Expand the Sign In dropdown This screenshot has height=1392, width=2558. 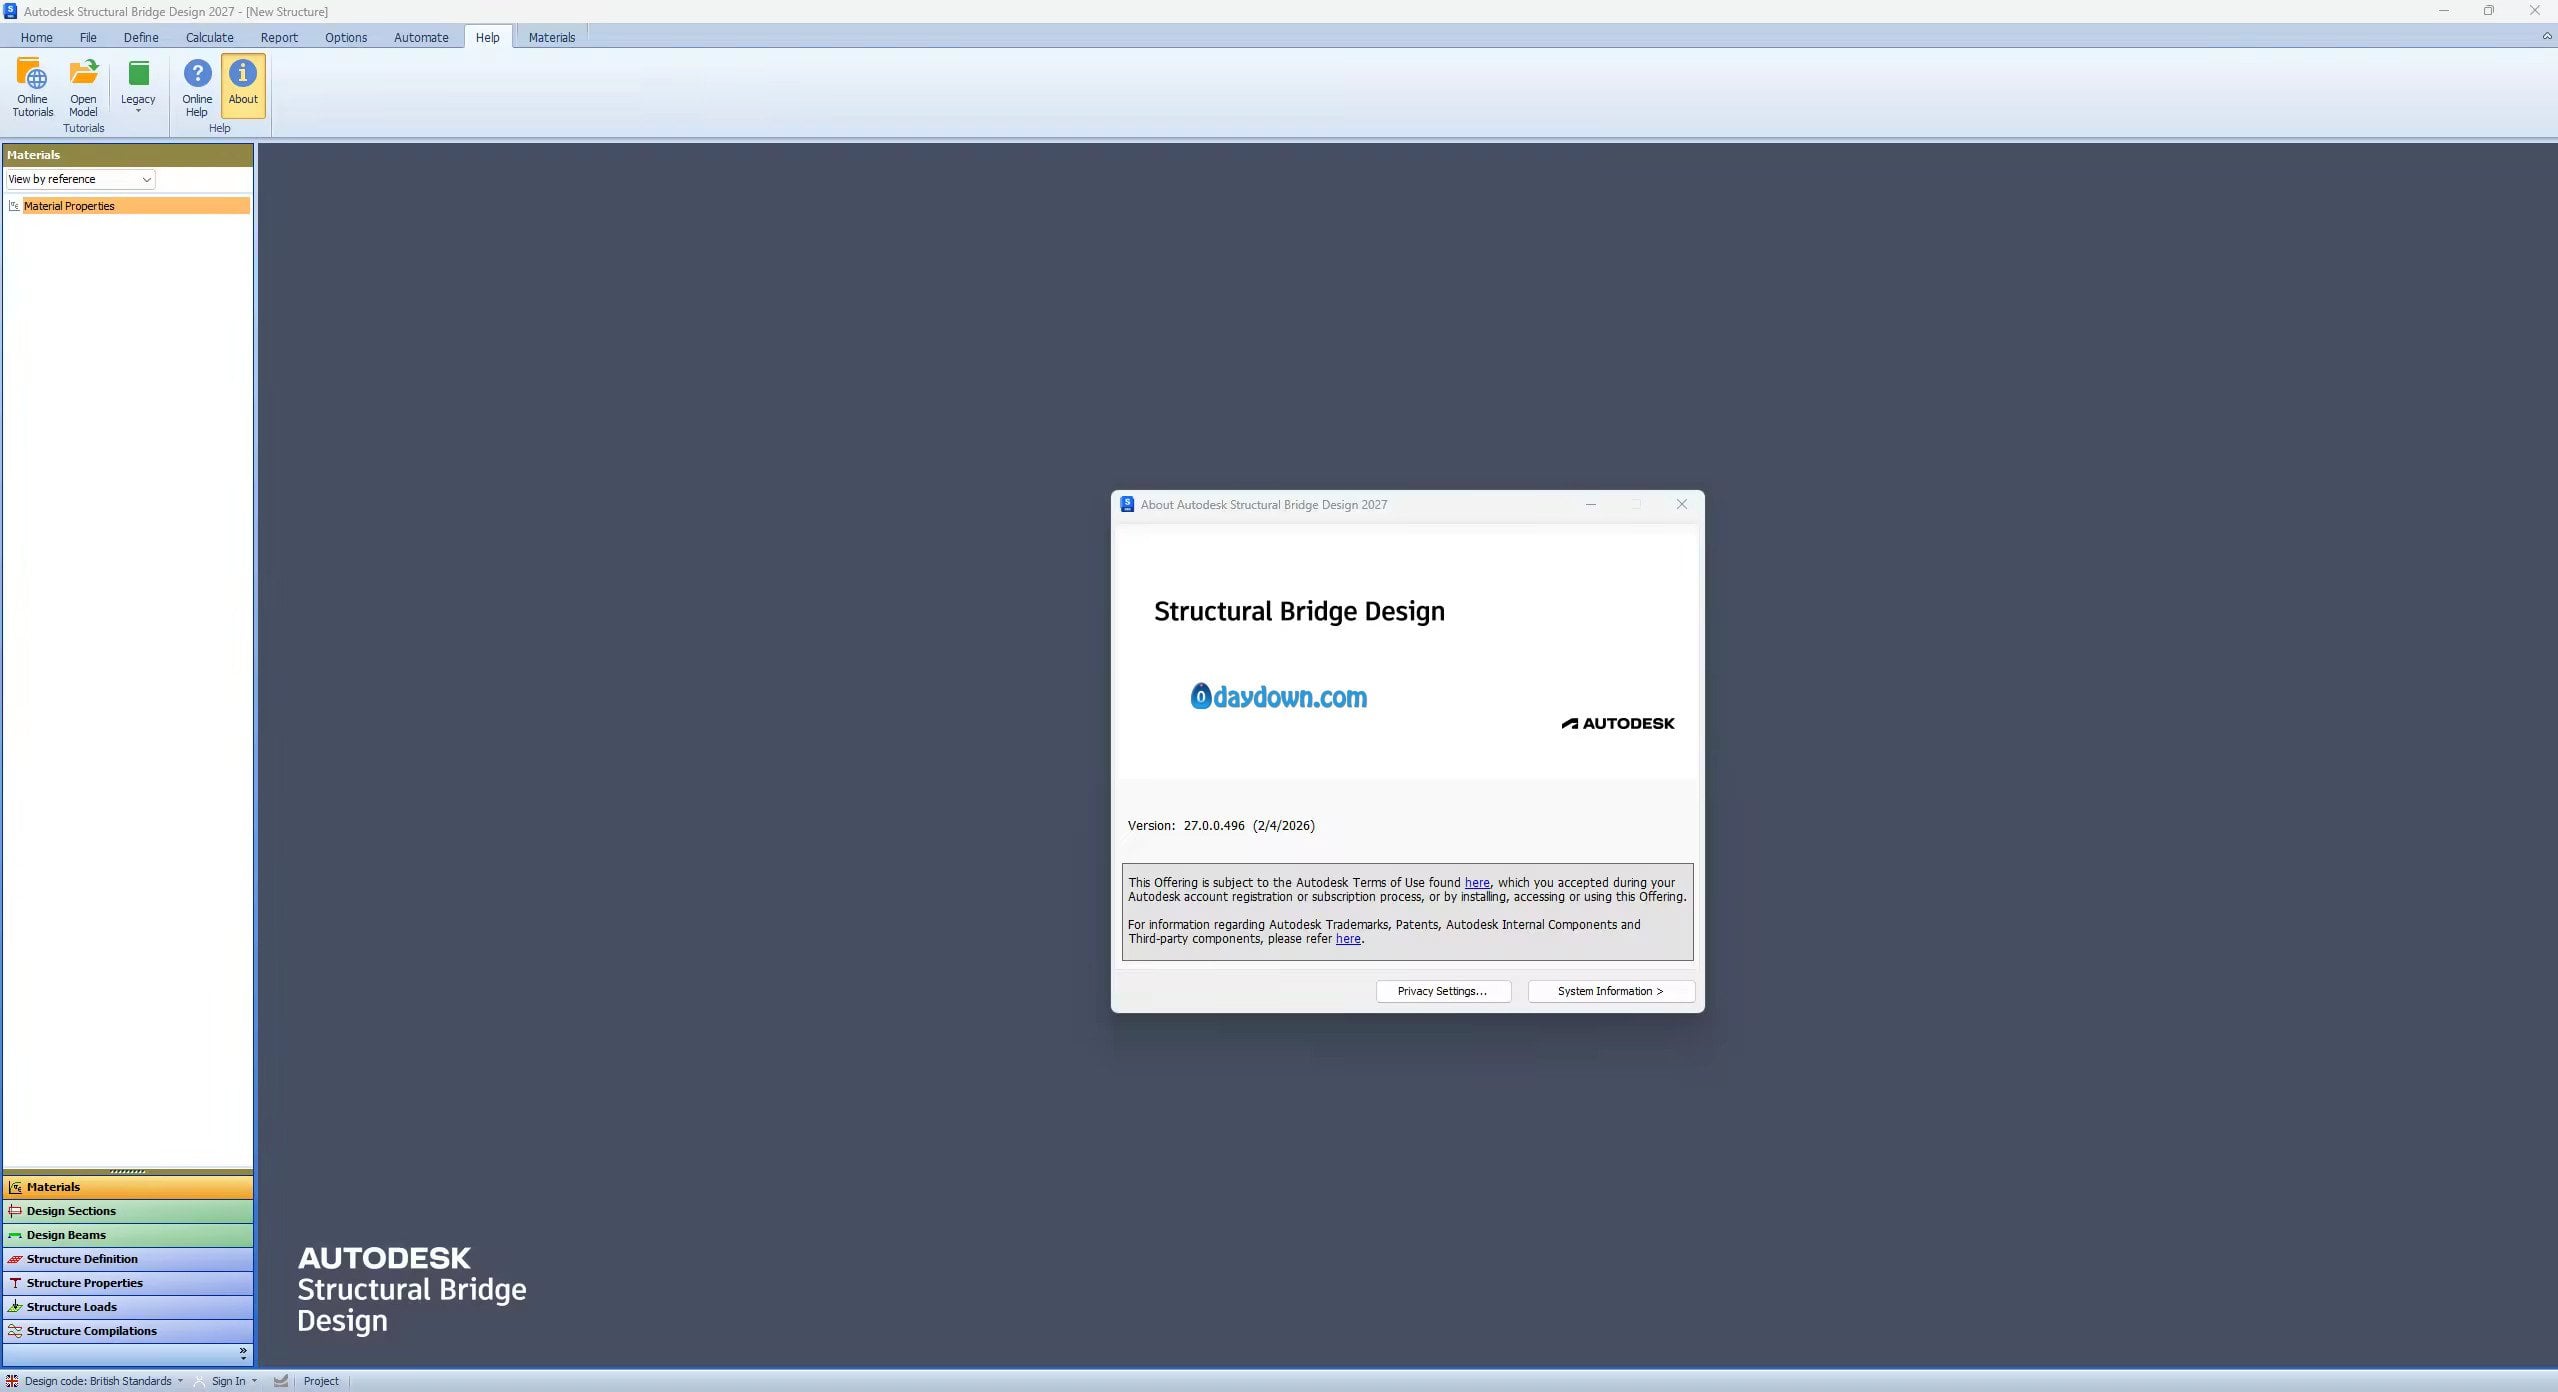[x=229, y=1381]
